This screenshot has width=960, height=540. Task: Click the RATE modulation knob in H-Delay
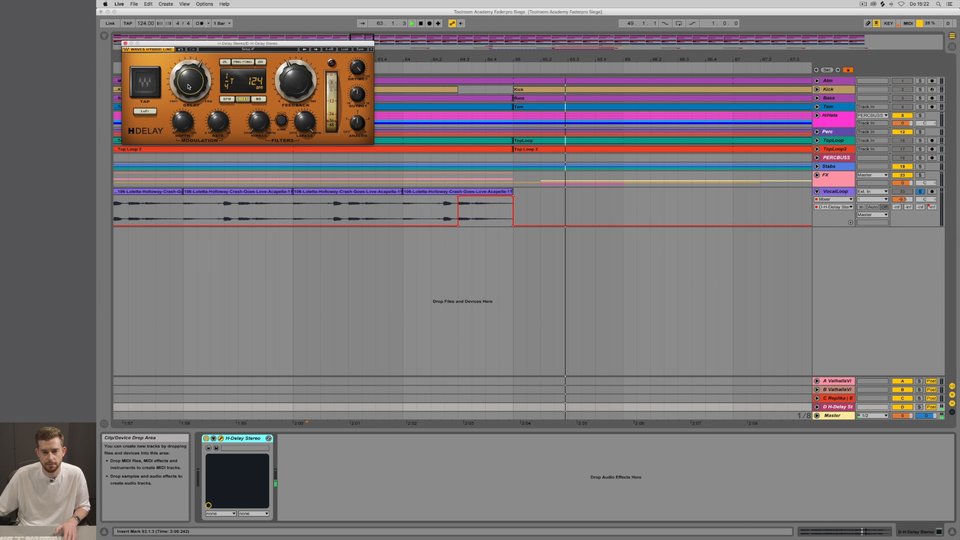217,122
